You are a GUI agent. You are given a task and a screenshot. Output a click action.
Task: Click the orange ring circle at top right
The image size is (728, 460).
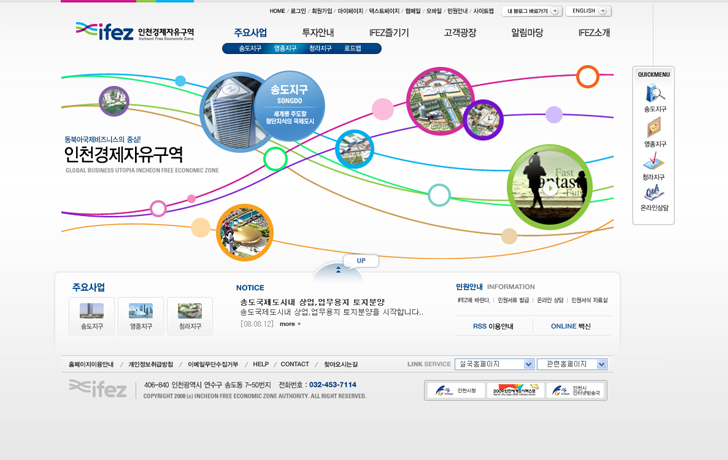click(x=588, y=77)
